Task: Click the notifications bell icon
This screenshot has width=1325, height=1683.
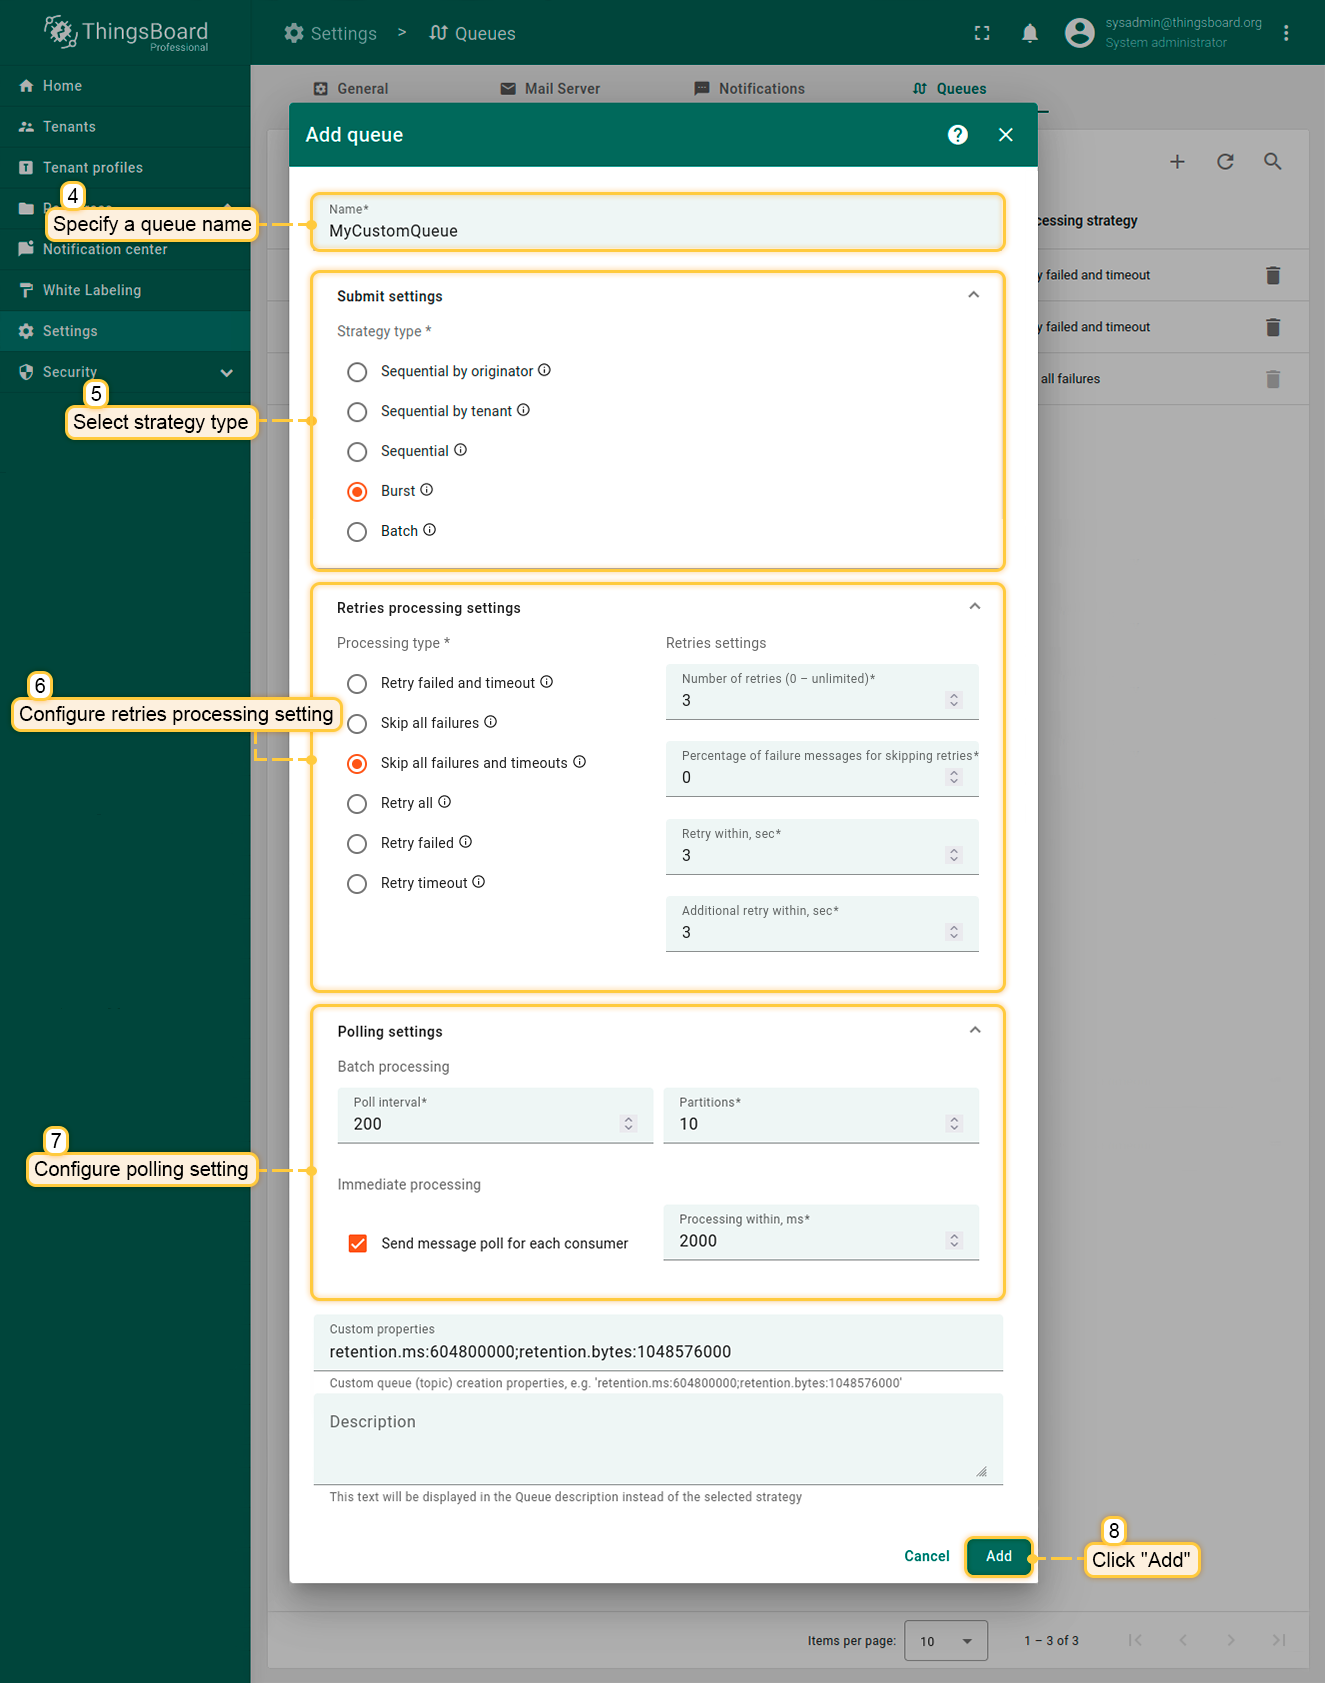Action: point(1029,34)
